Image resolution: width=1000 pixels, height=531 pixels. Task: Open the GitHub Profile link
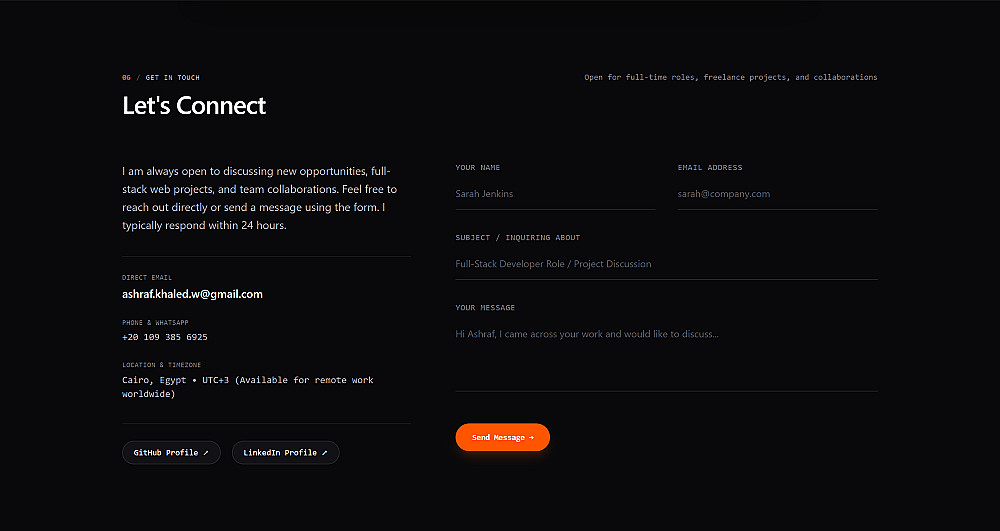(x=171, y=453)
